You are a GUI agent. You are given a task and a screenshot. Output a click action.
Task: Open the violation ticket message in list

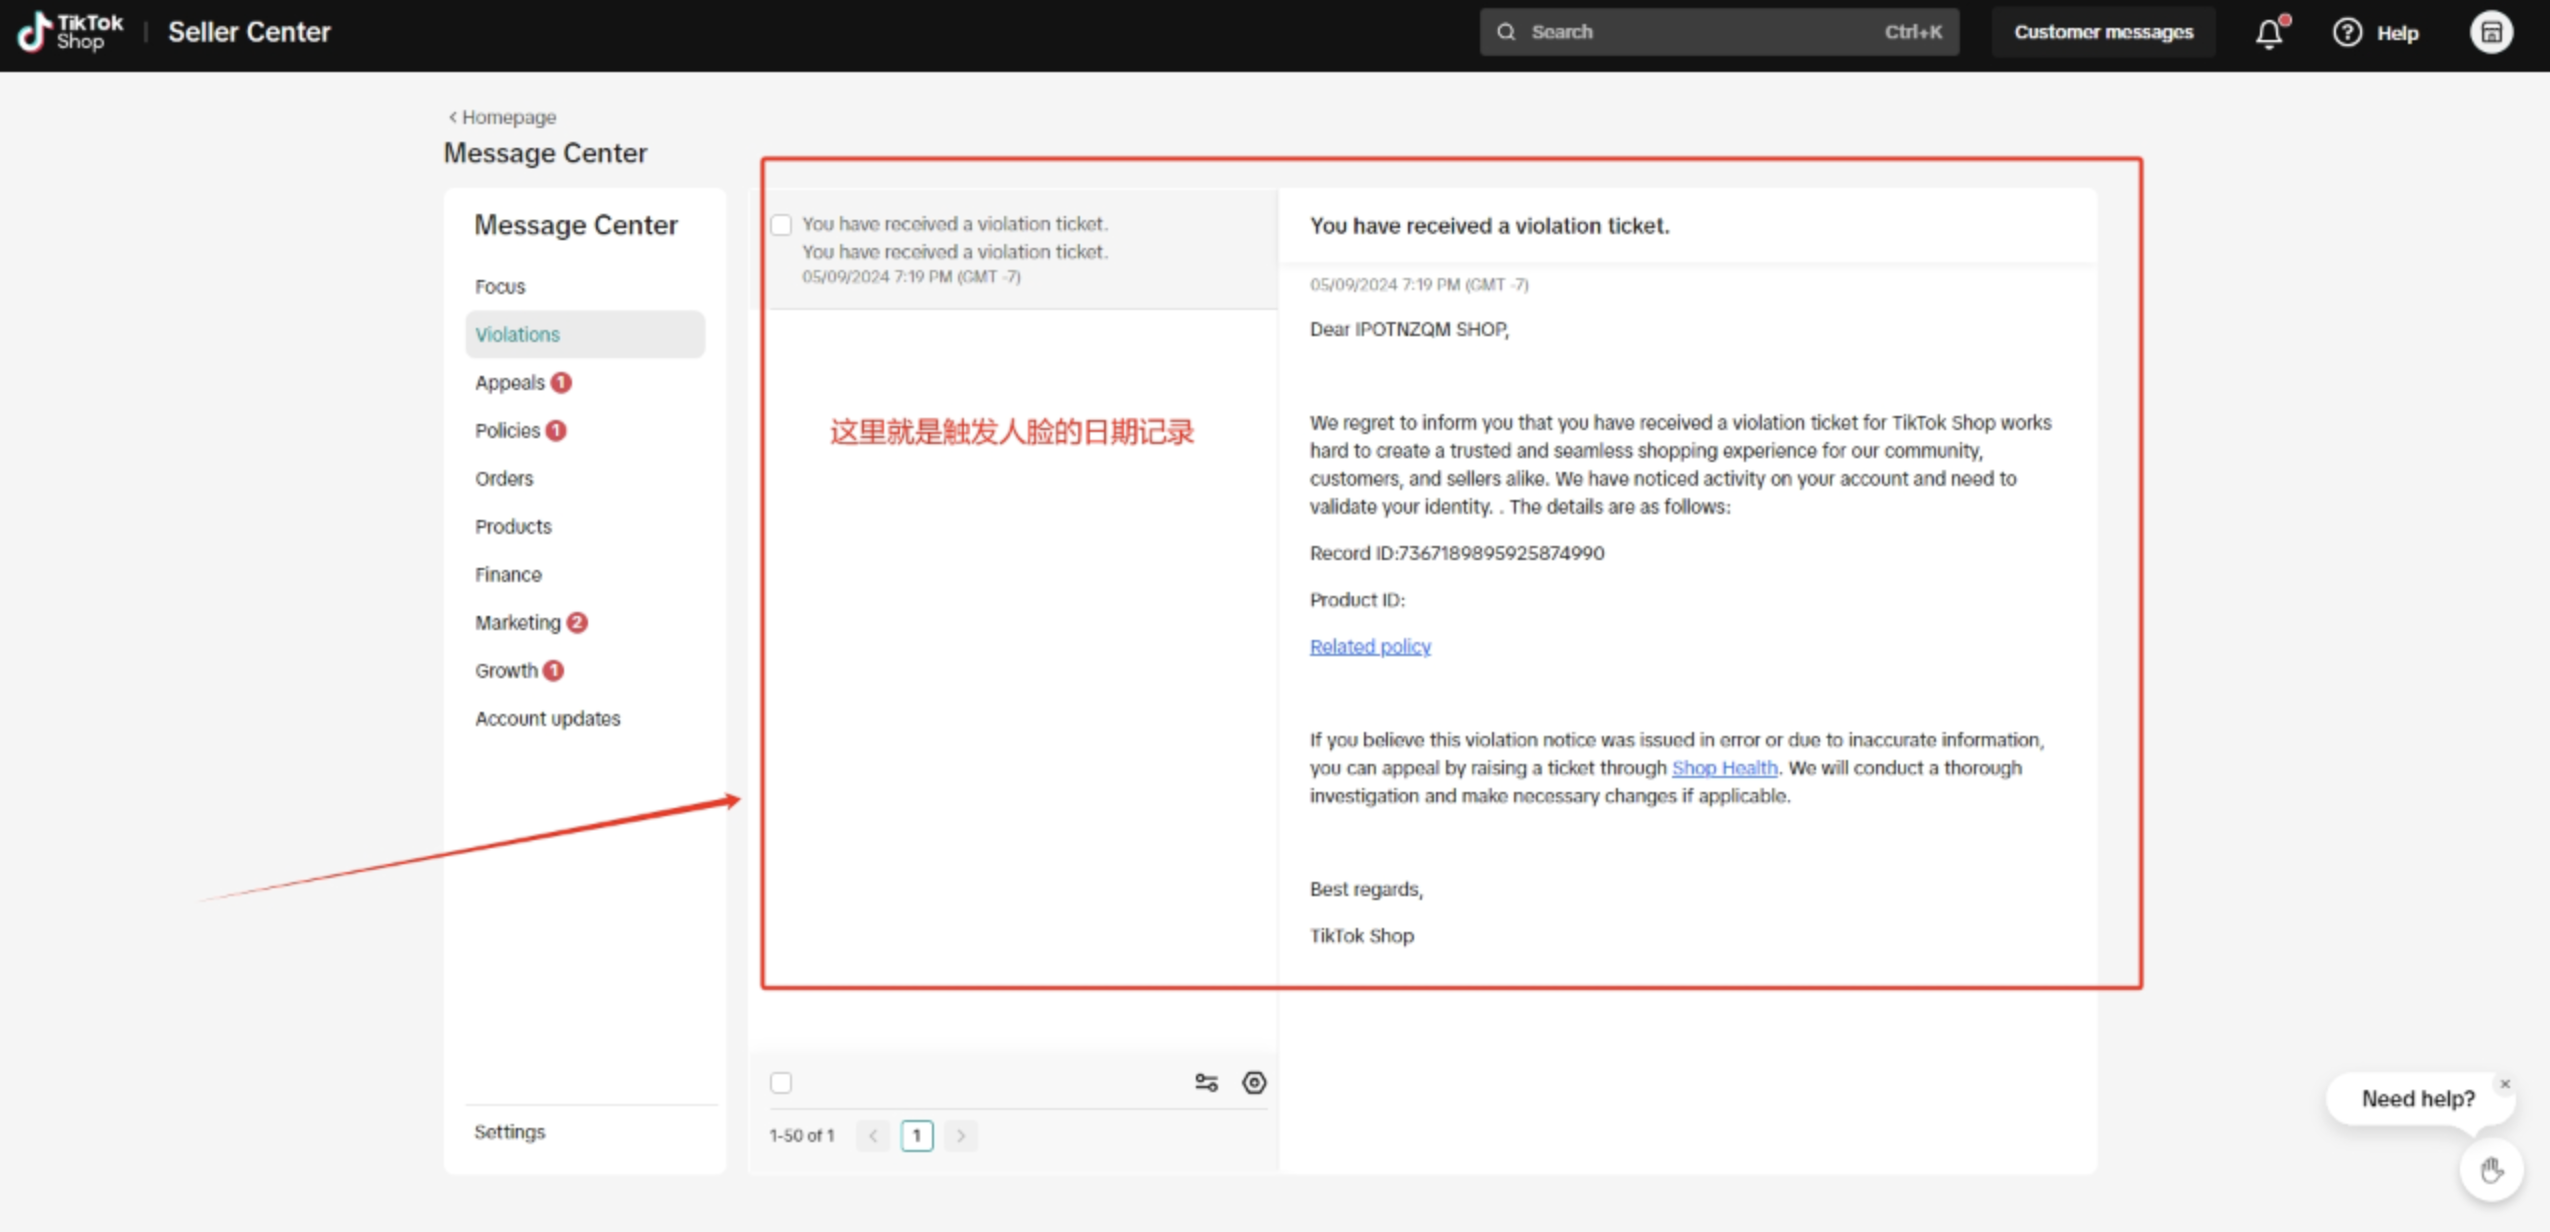pos(1014,249)
